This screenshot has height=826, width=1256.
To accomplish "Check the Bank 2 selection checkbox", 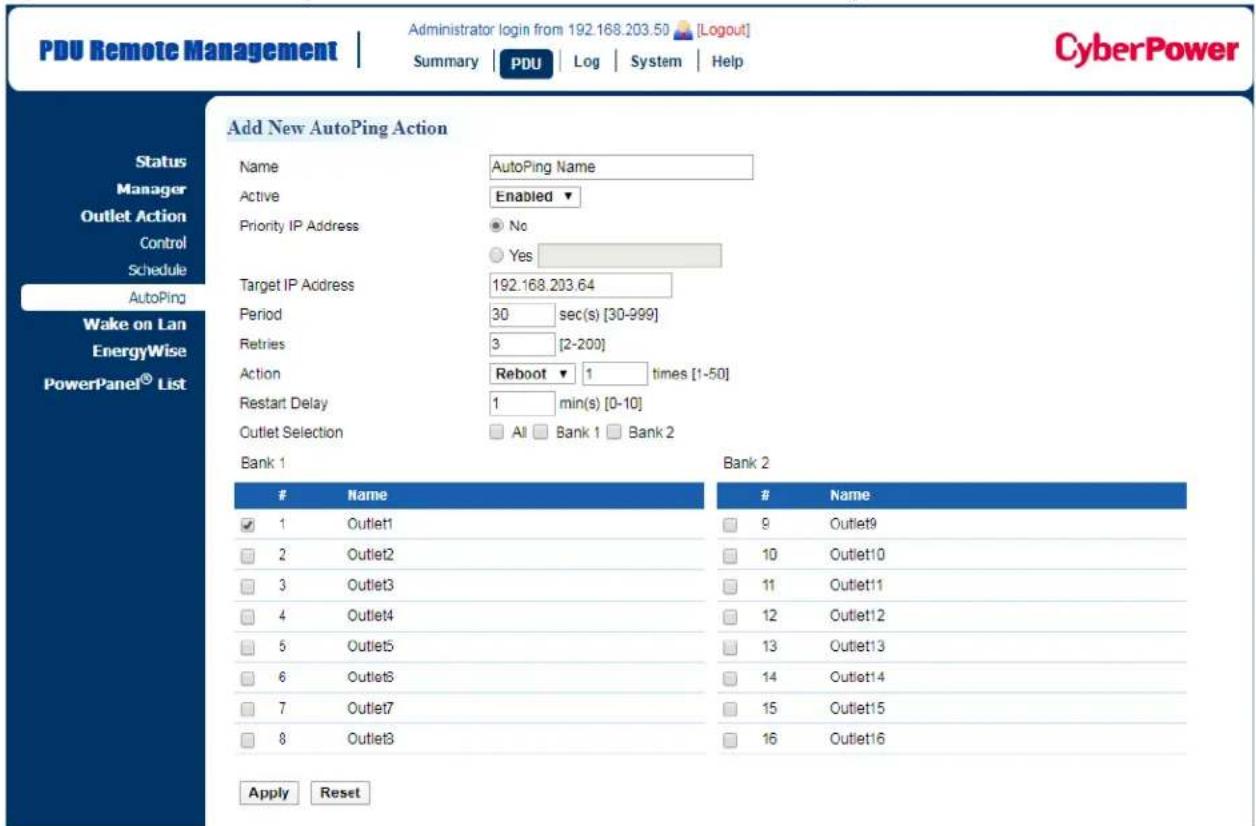I will 614,433.
